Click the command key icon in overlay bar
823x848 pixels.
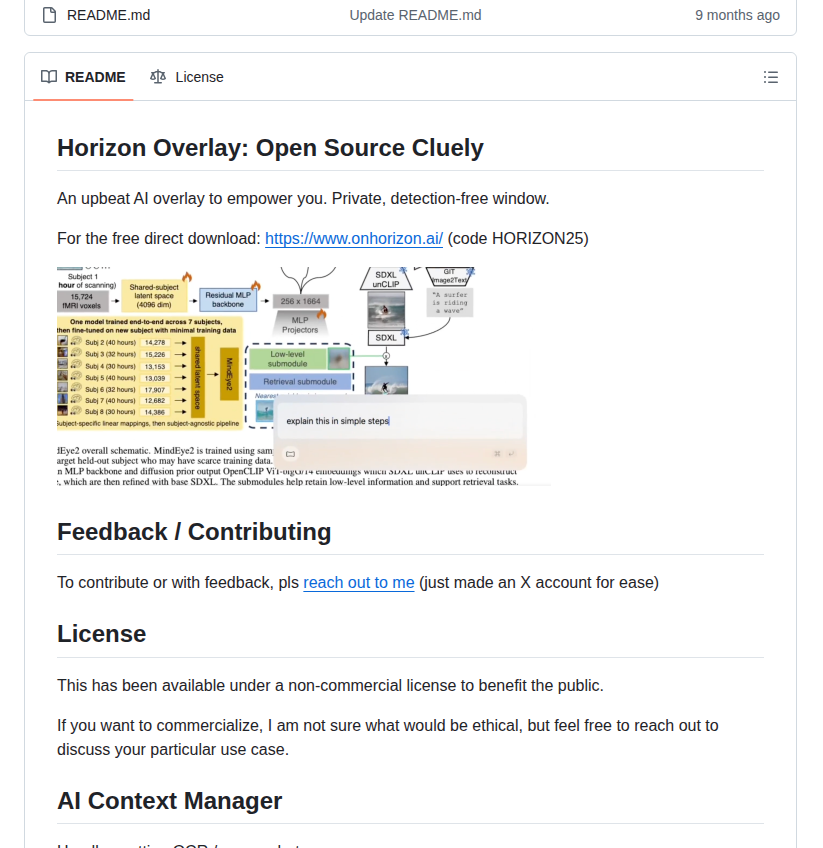click(x=497, y=454)
